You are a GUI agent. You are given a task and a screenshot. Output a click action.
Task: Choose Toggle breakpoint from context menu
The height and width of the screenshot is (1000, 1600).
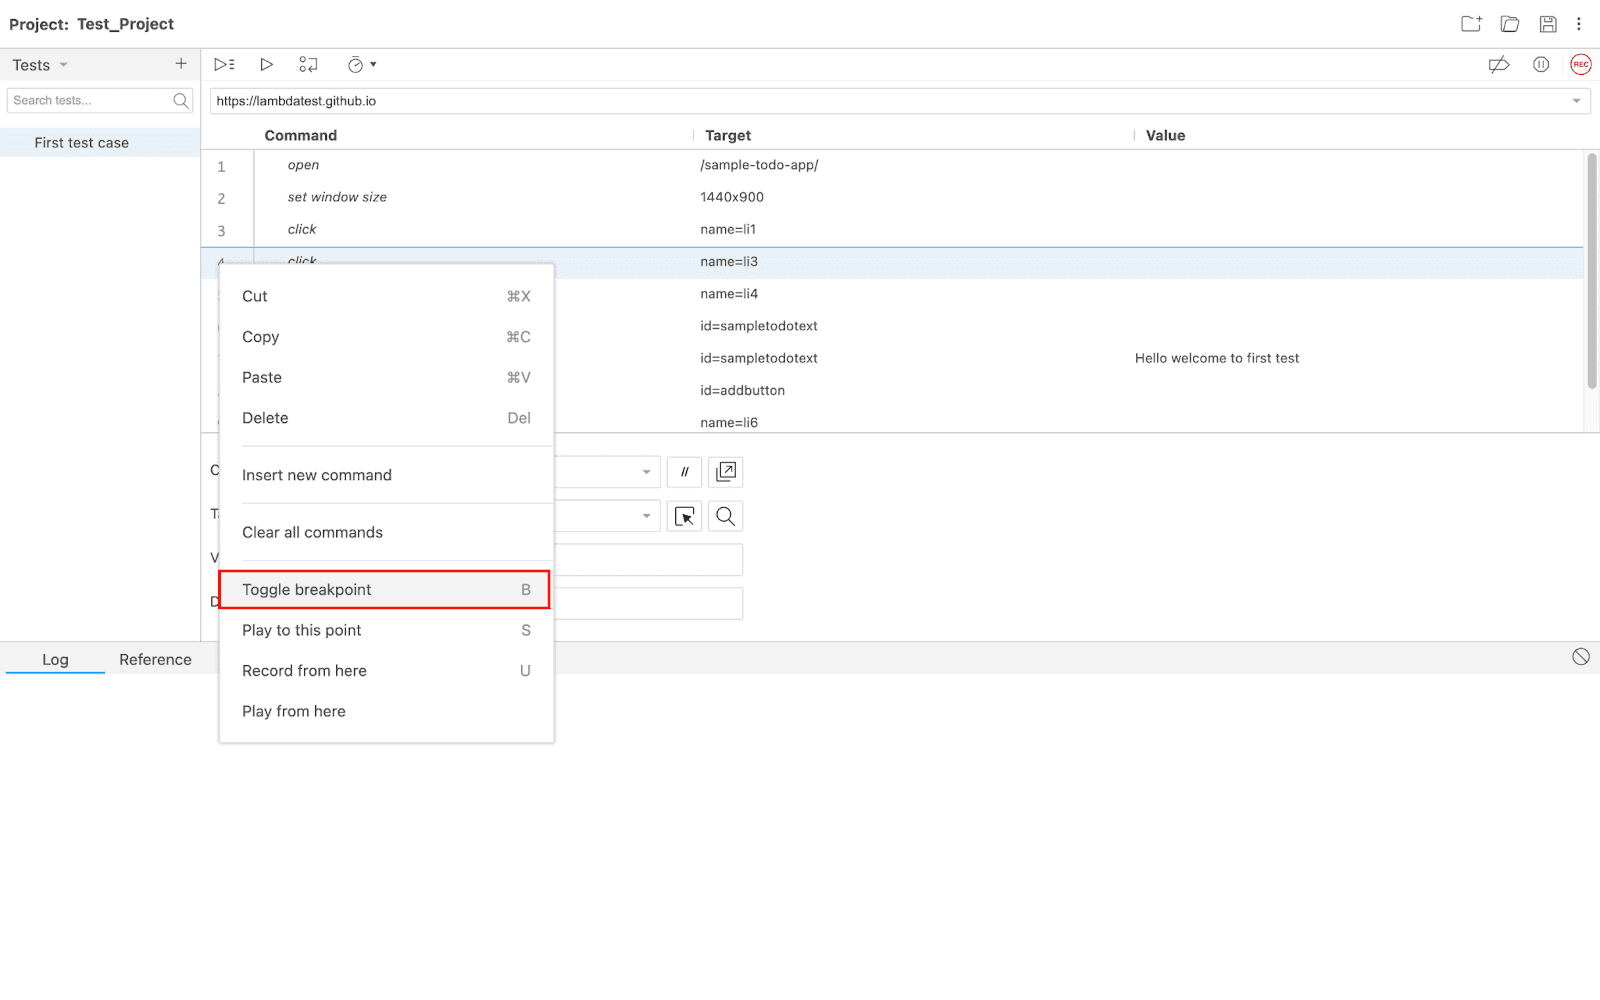pos(384,590)
